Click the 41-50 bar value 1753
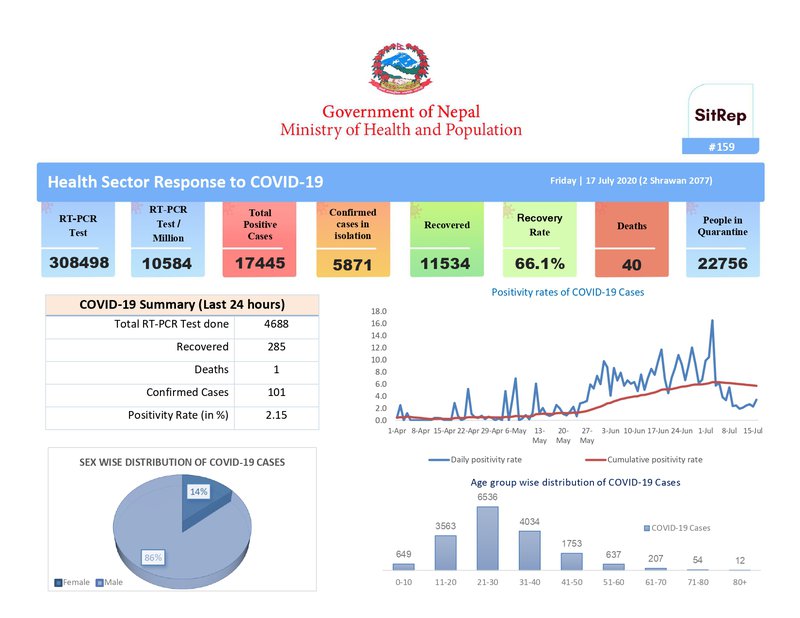 571,543
